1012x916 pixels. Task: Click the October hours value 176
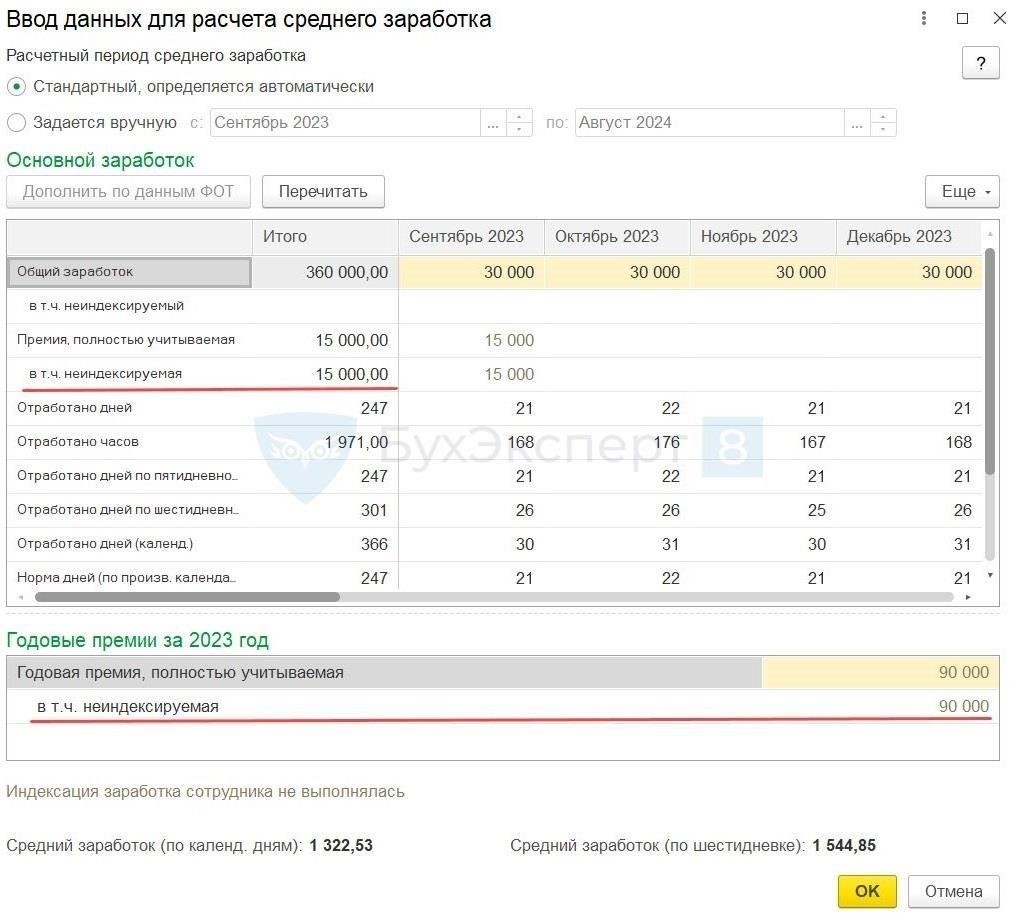coord(618,442)
